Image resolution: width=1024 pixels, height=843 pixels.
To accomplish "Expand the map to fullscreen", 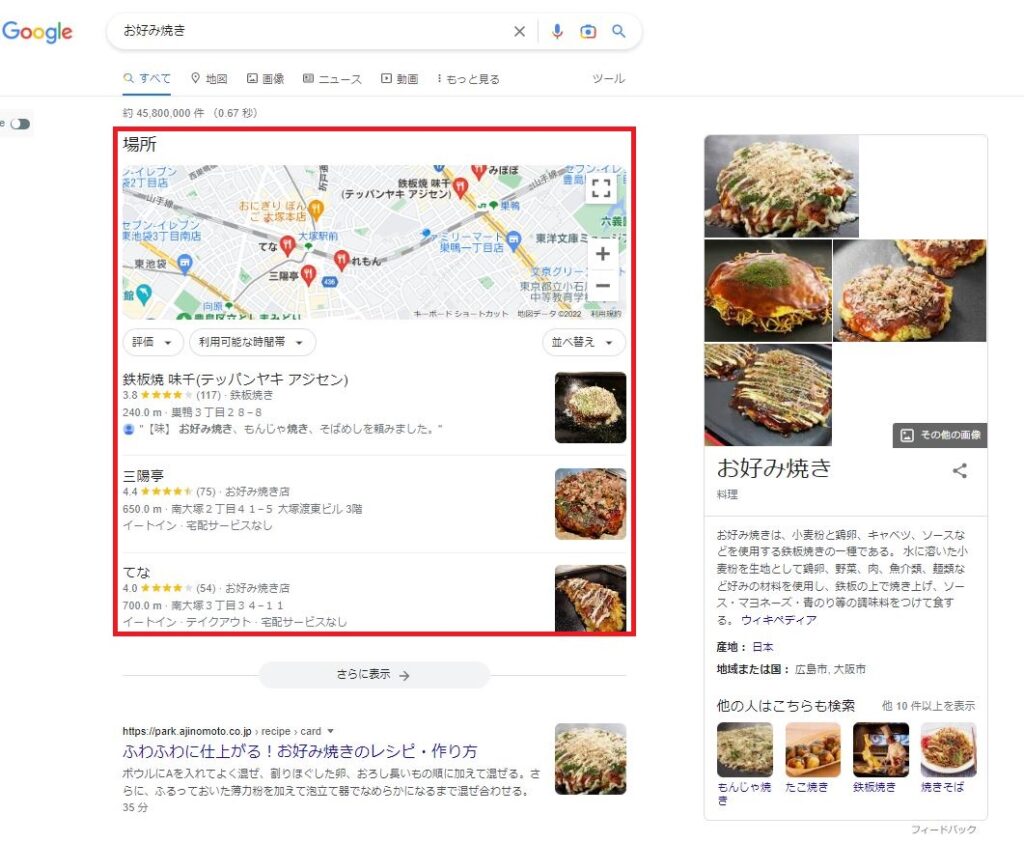I will tap(601, 188).
